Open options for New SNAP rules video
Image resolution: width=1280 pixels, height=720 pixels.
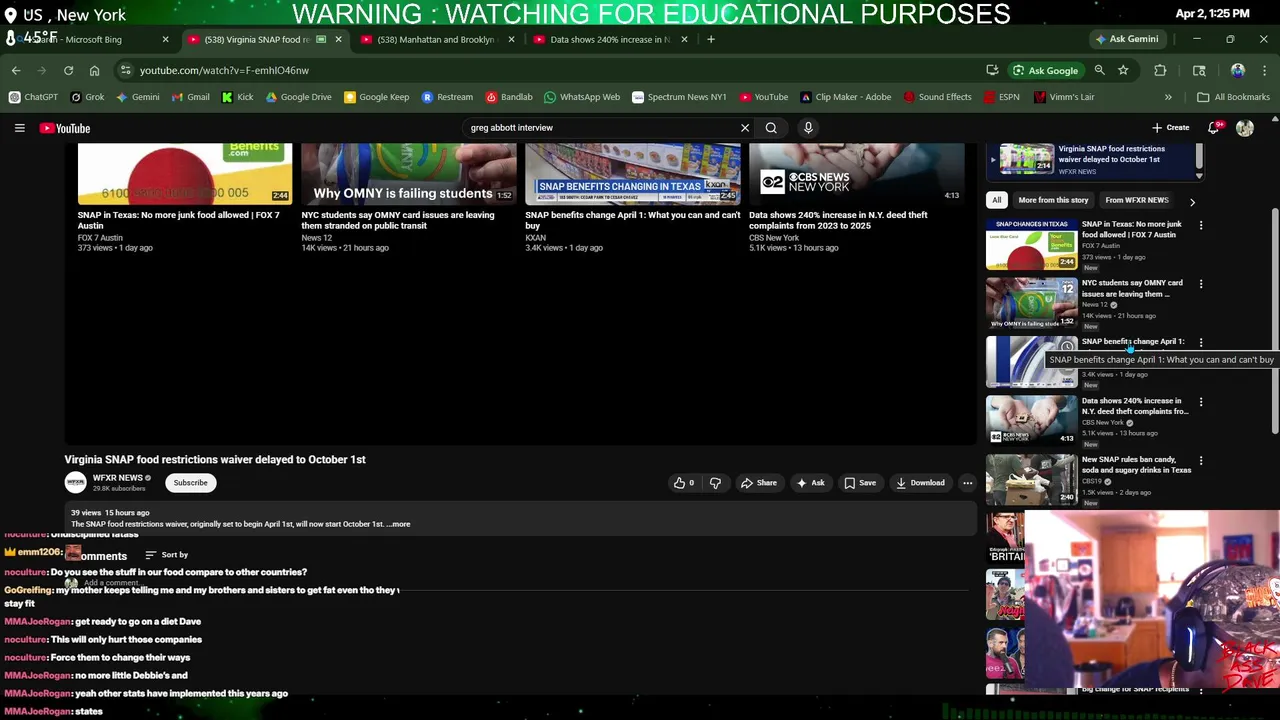(1201, 461)
